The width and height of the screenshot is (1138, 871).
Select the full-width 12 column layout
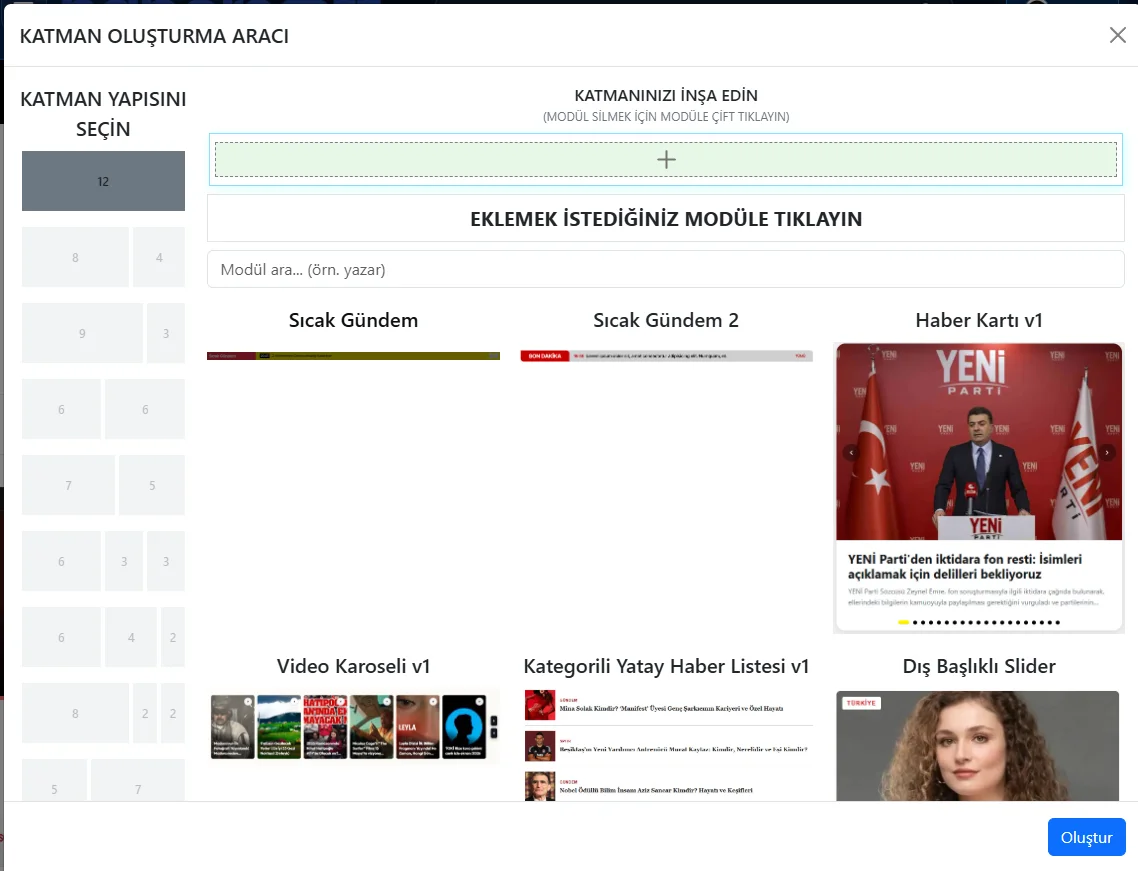pyautogui.click(x=103, y=181)
